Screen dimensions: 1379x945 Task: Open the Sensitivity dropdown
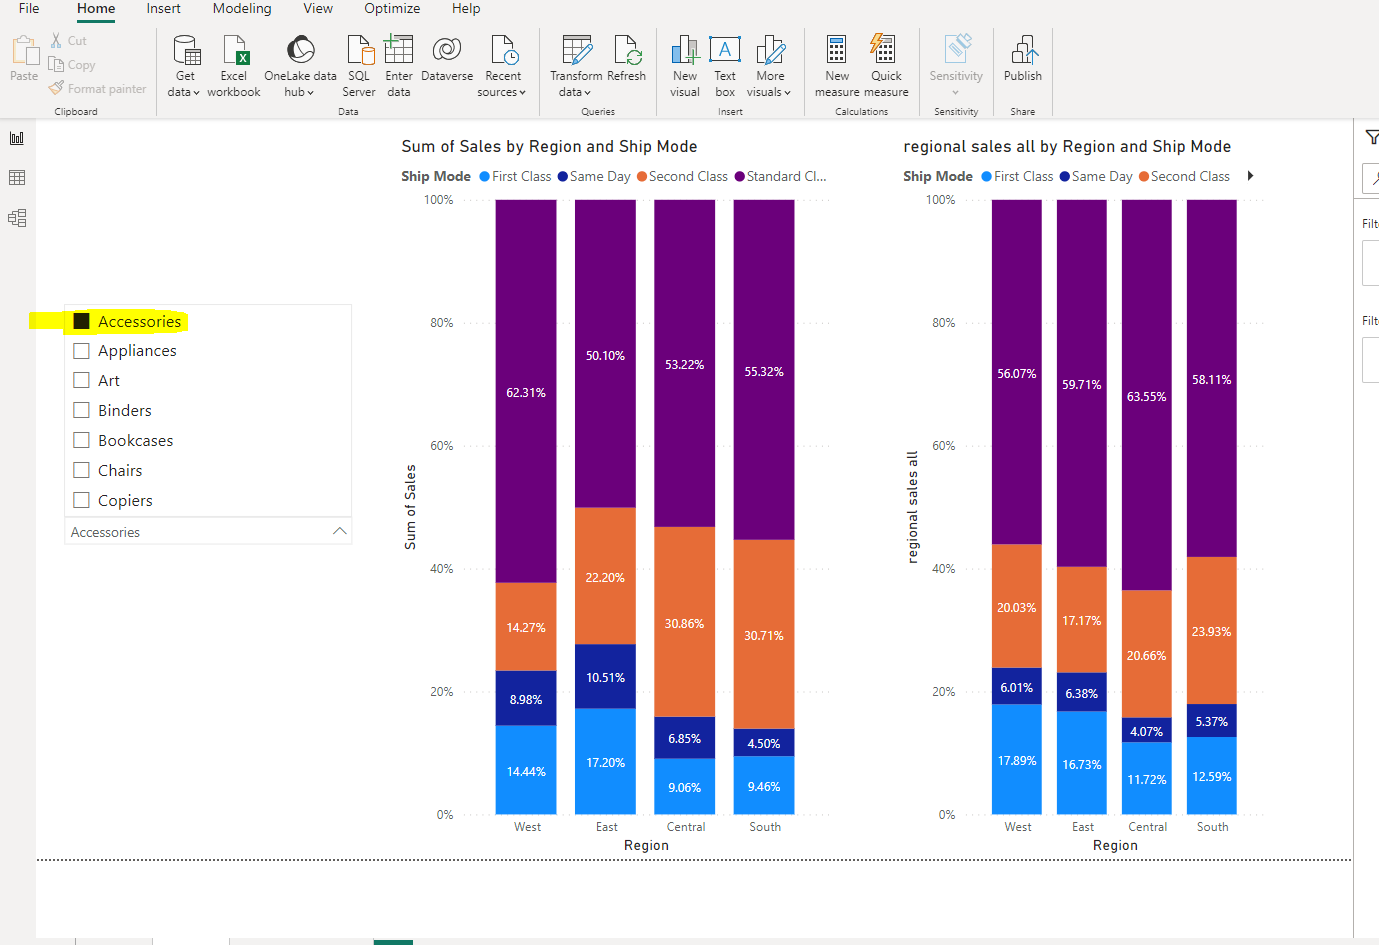click(956, 66)
